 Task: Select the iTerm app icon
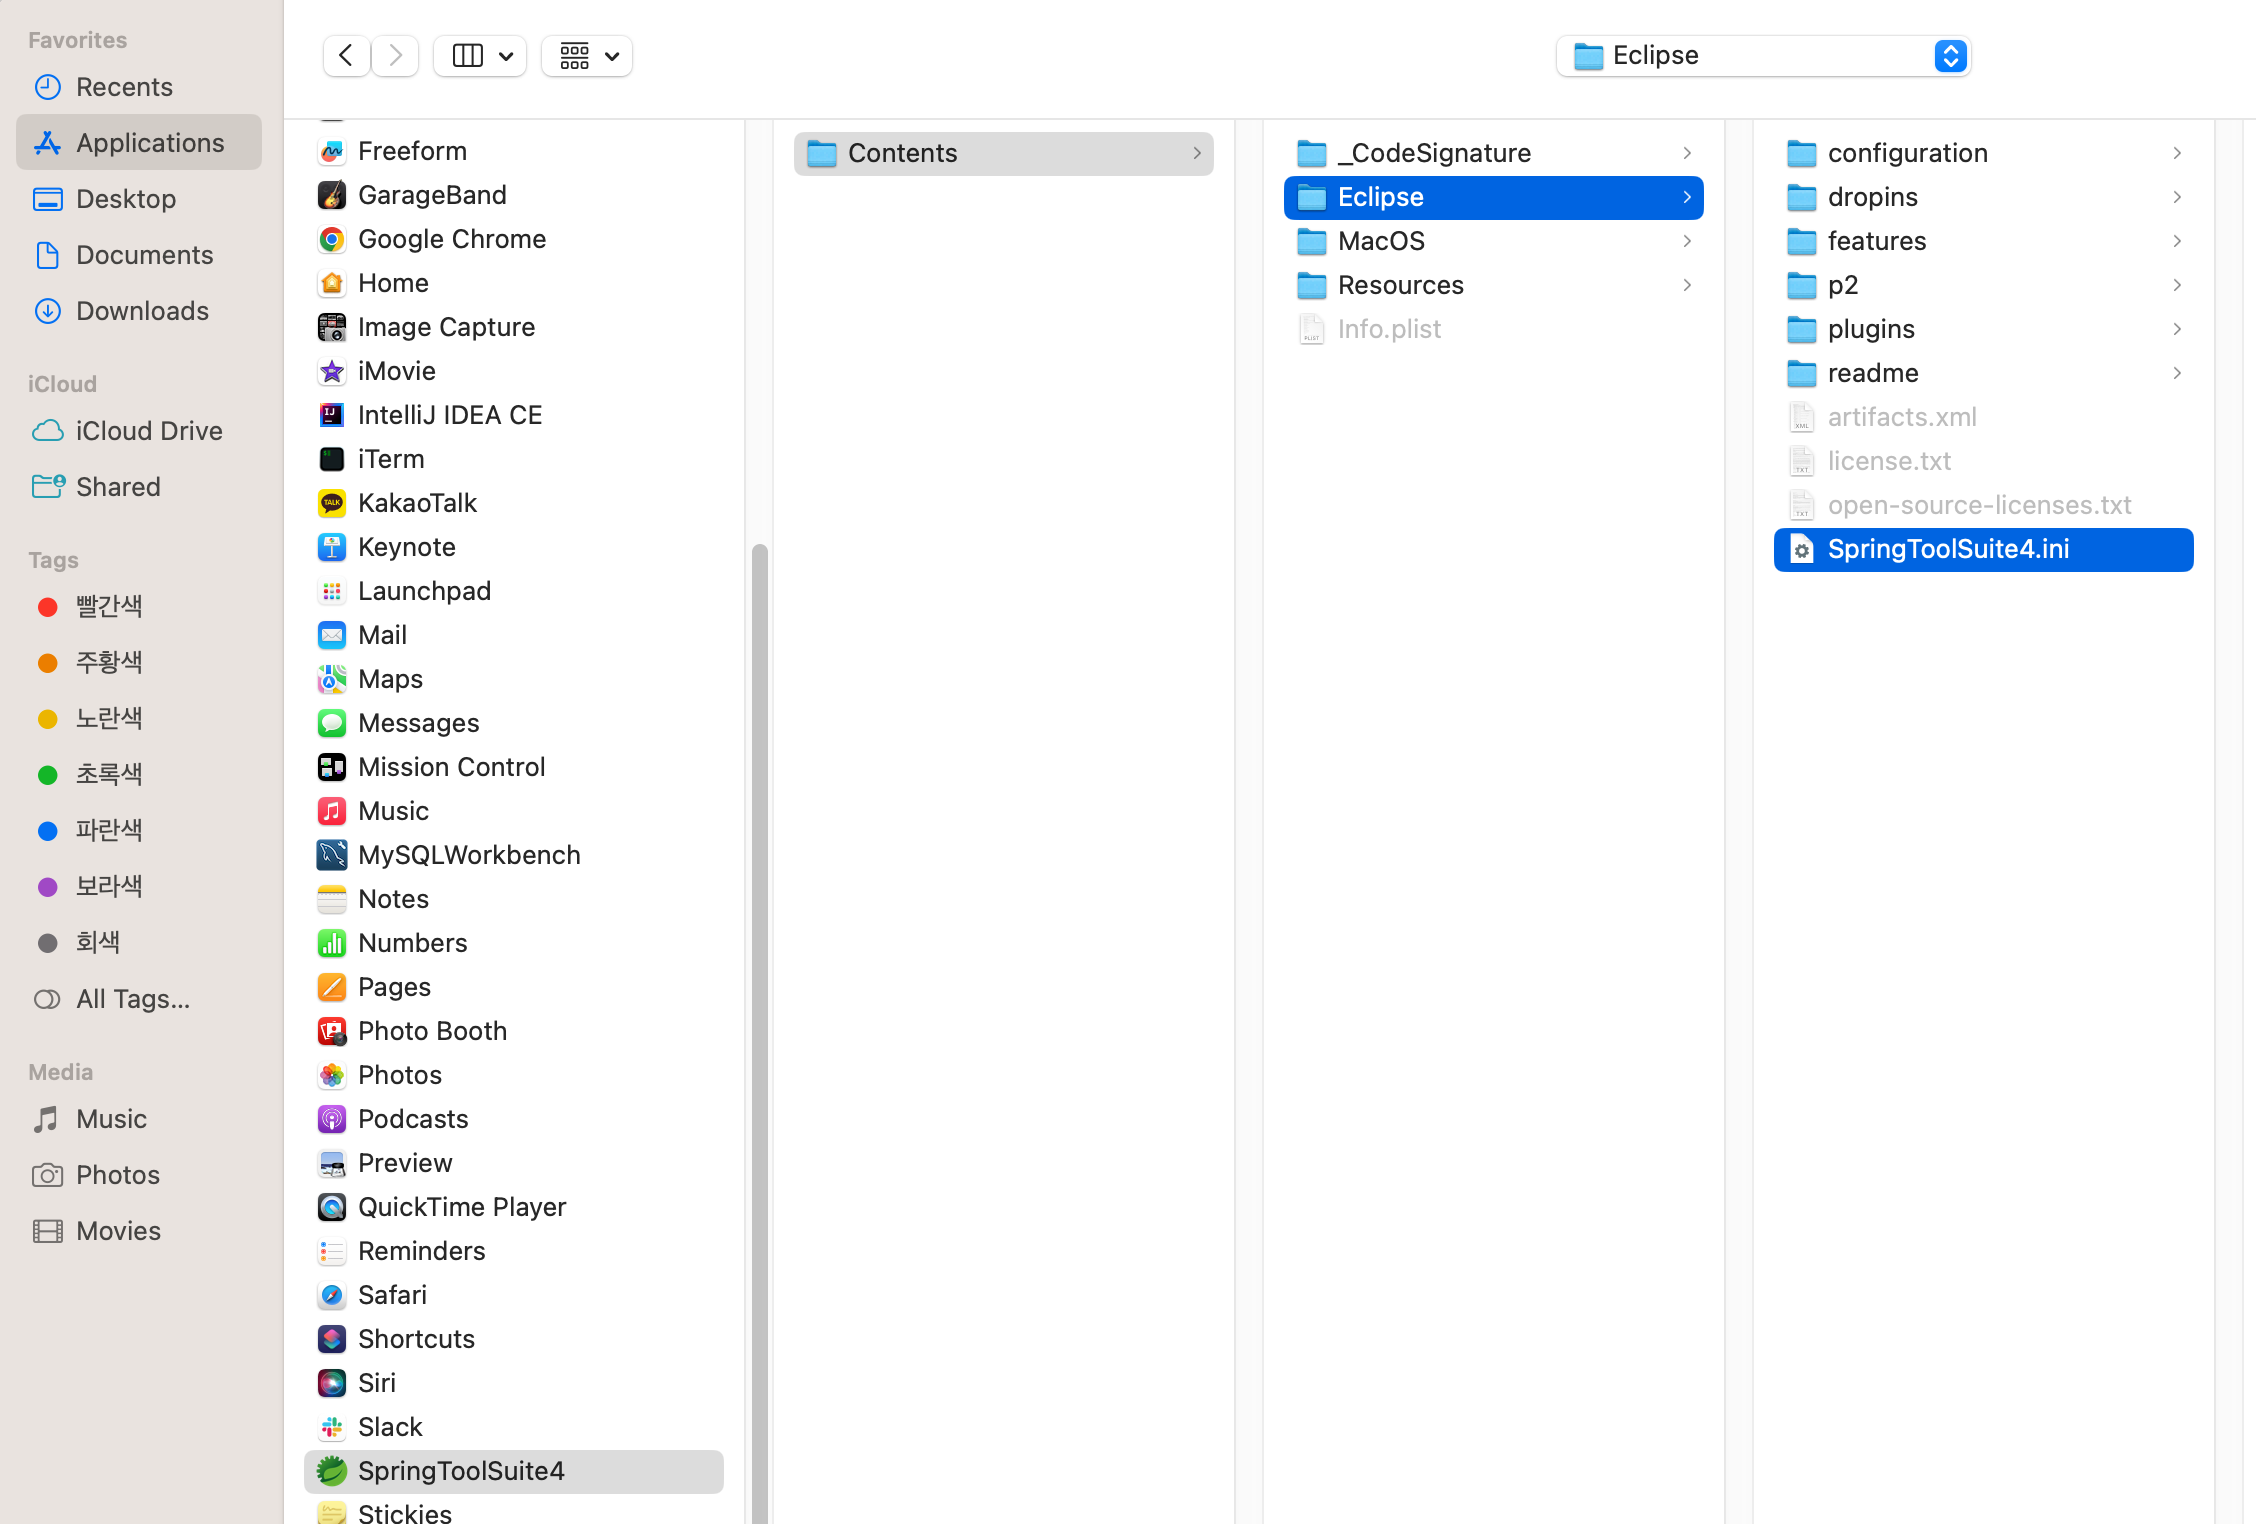pyautogui.click(x=332, y=459)
